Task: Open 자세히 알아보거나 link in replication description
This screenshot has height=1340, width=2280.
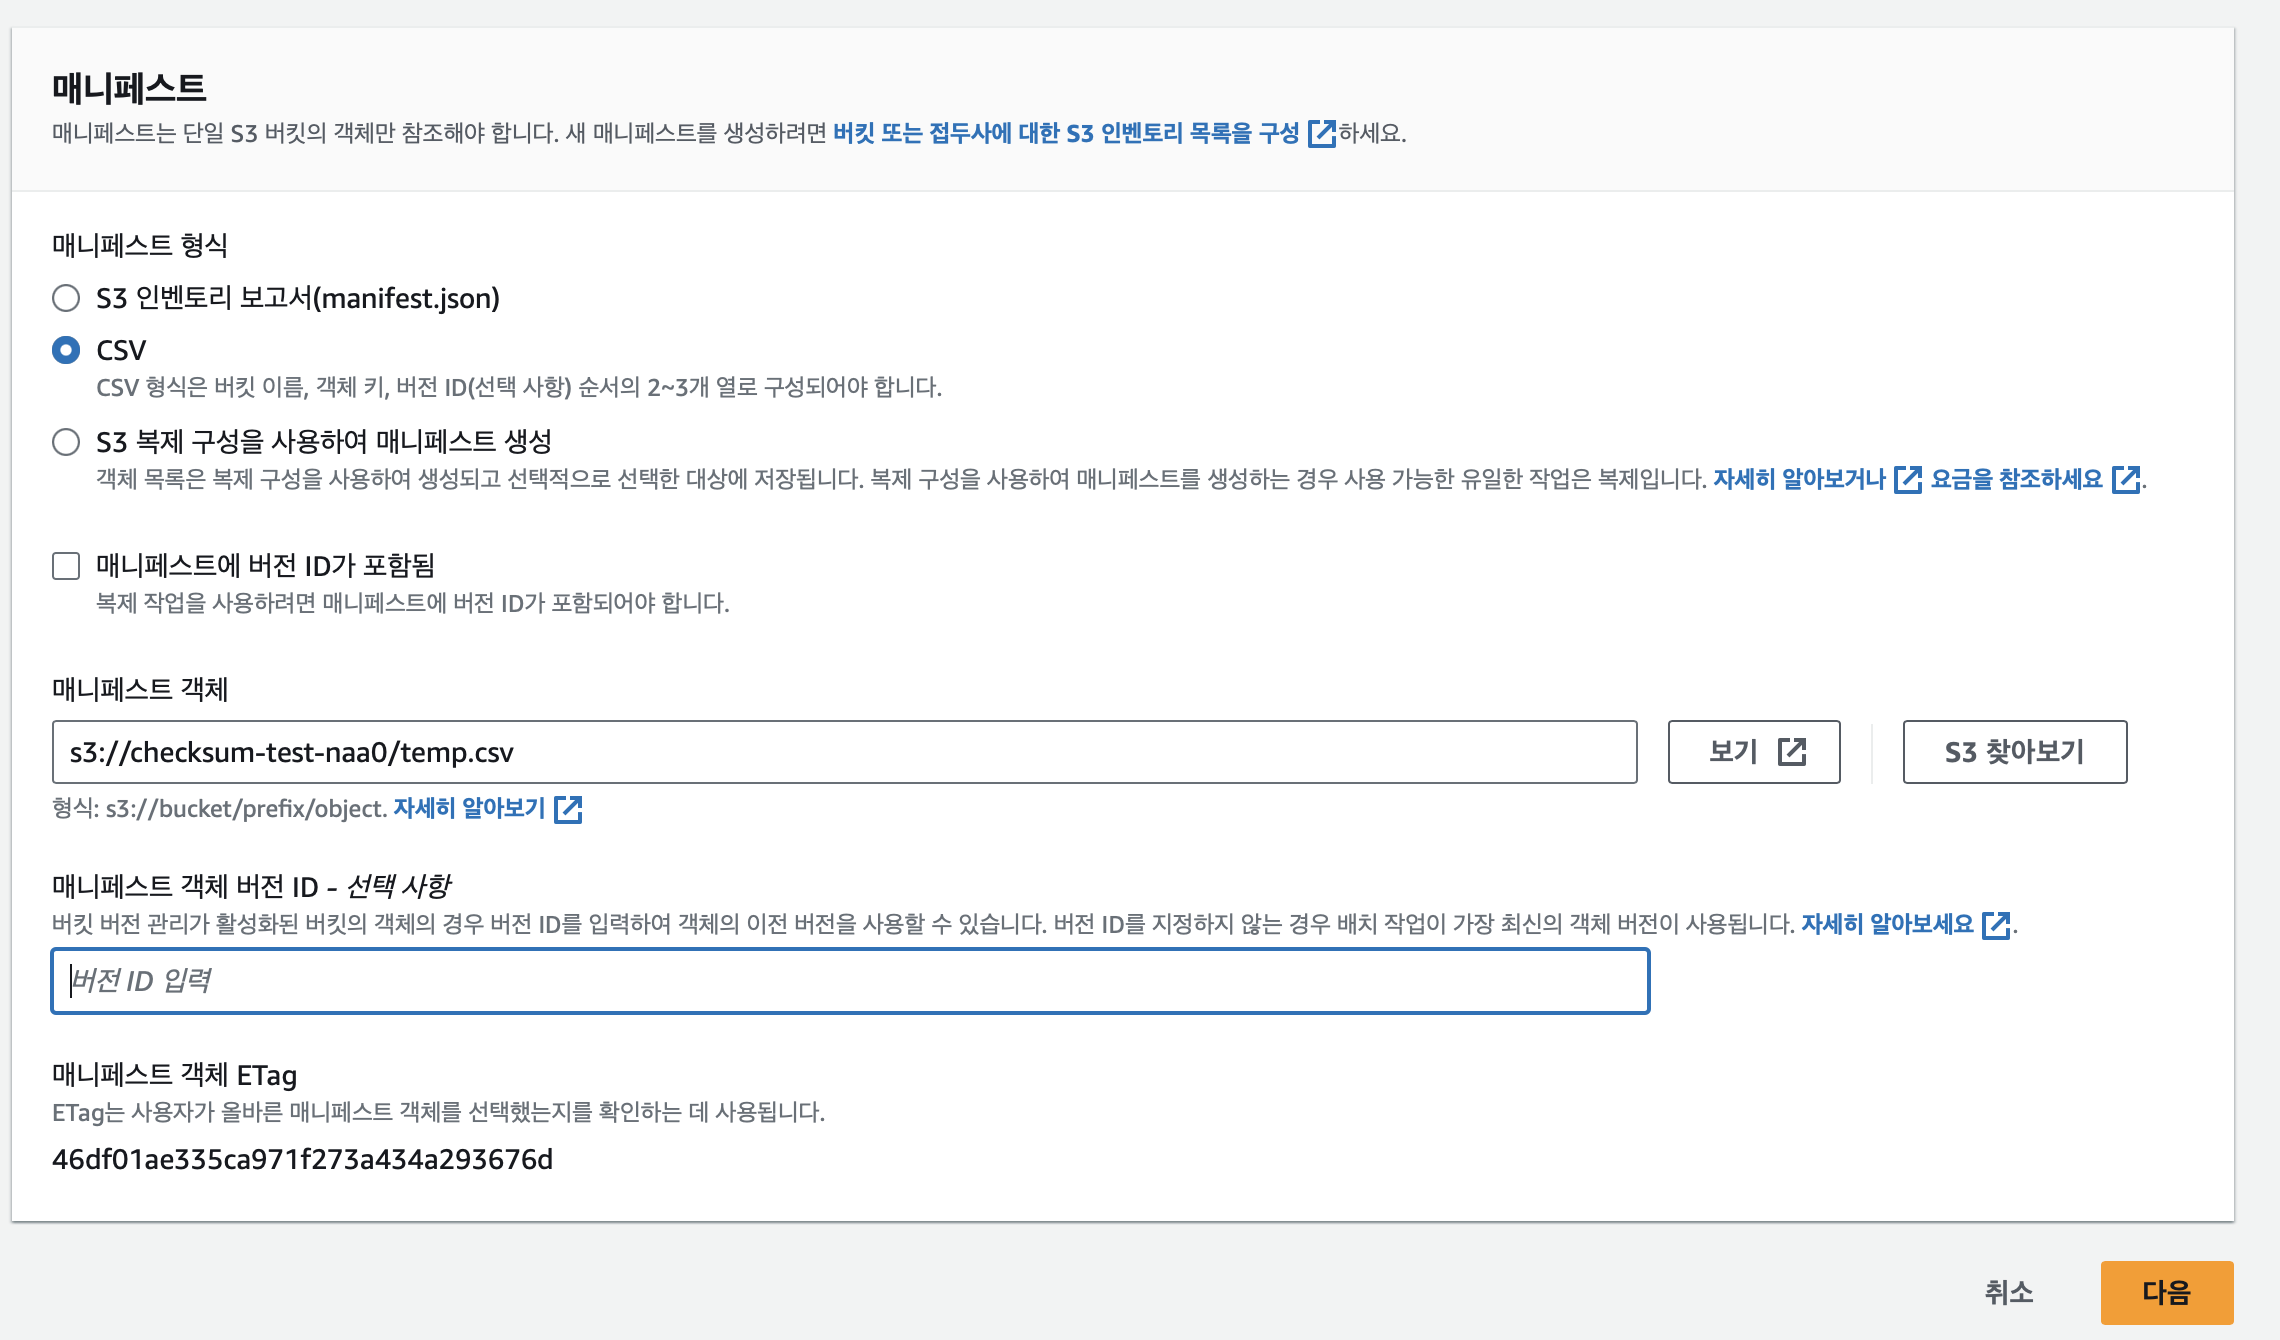Action: (1799, 479)
